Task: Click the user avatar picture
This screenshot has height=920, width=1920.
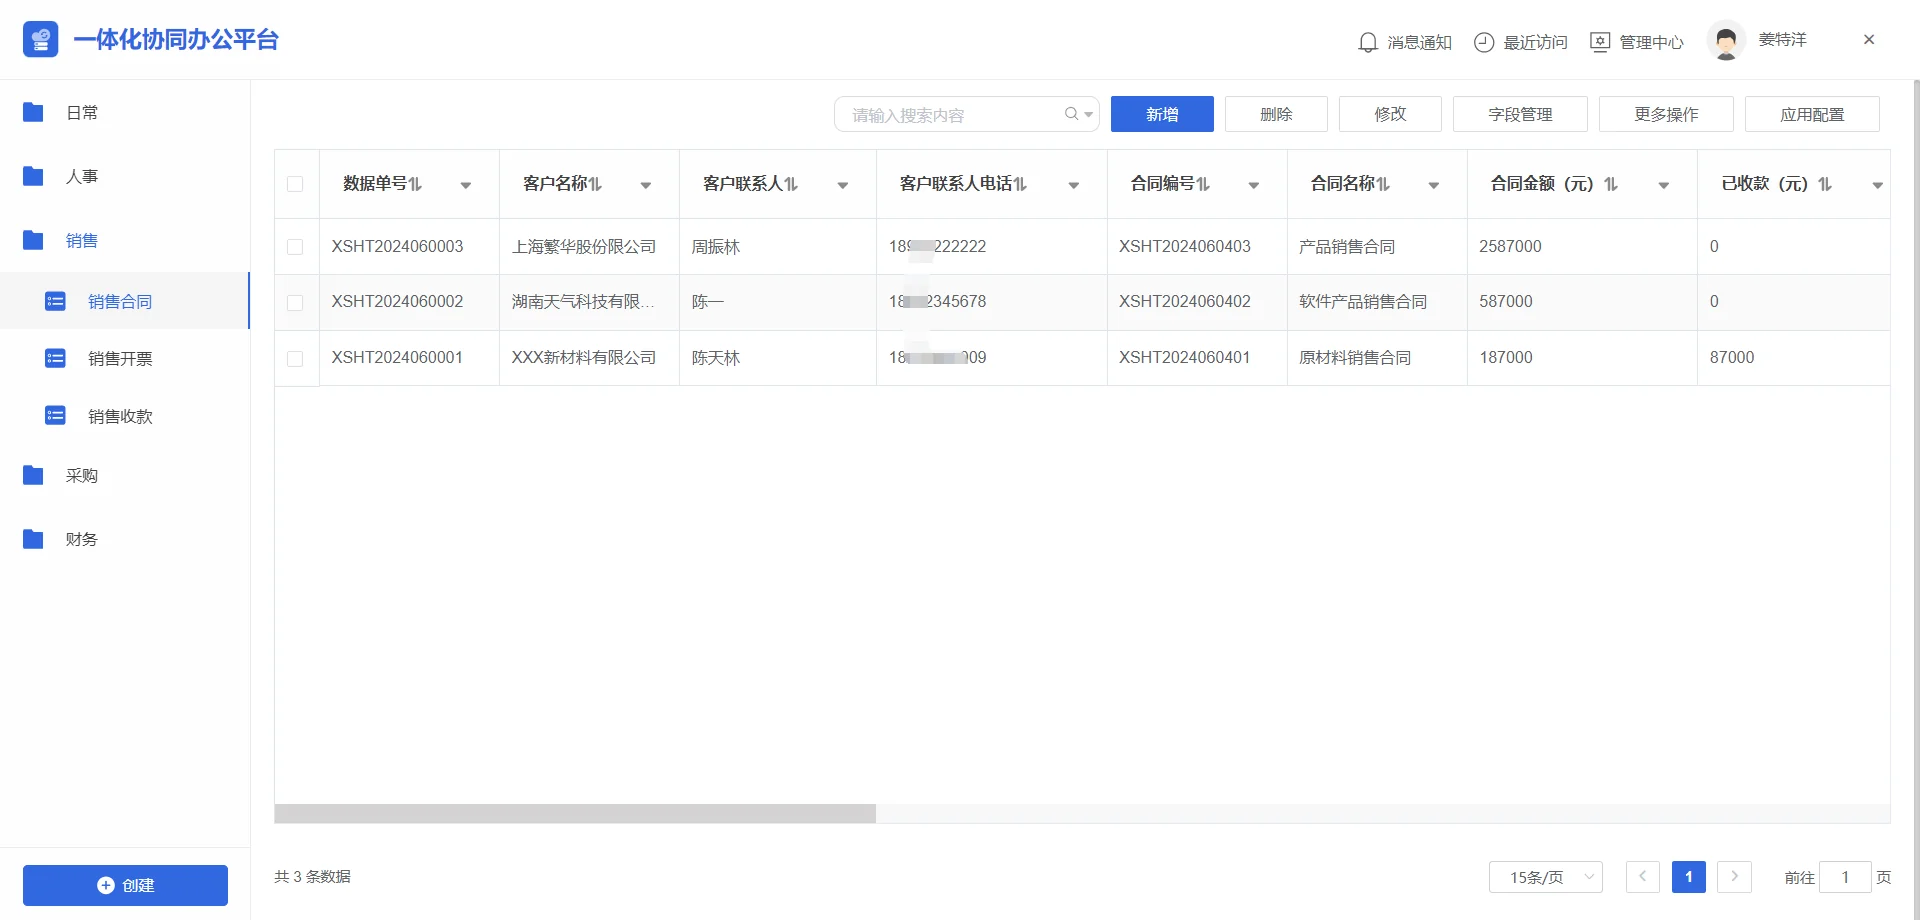Action: (x=1726, y=40)
